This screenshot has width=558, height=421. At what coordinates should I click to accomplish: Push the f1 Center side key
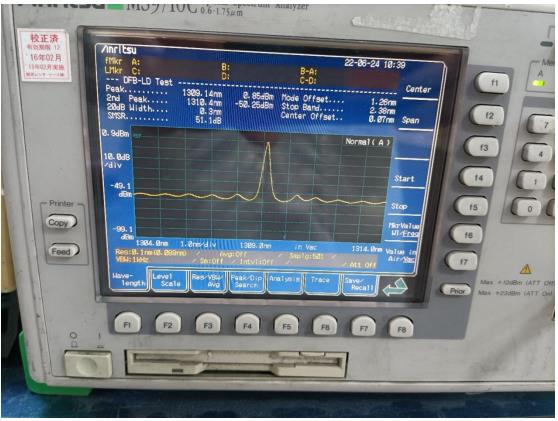(x=492, y=83)
